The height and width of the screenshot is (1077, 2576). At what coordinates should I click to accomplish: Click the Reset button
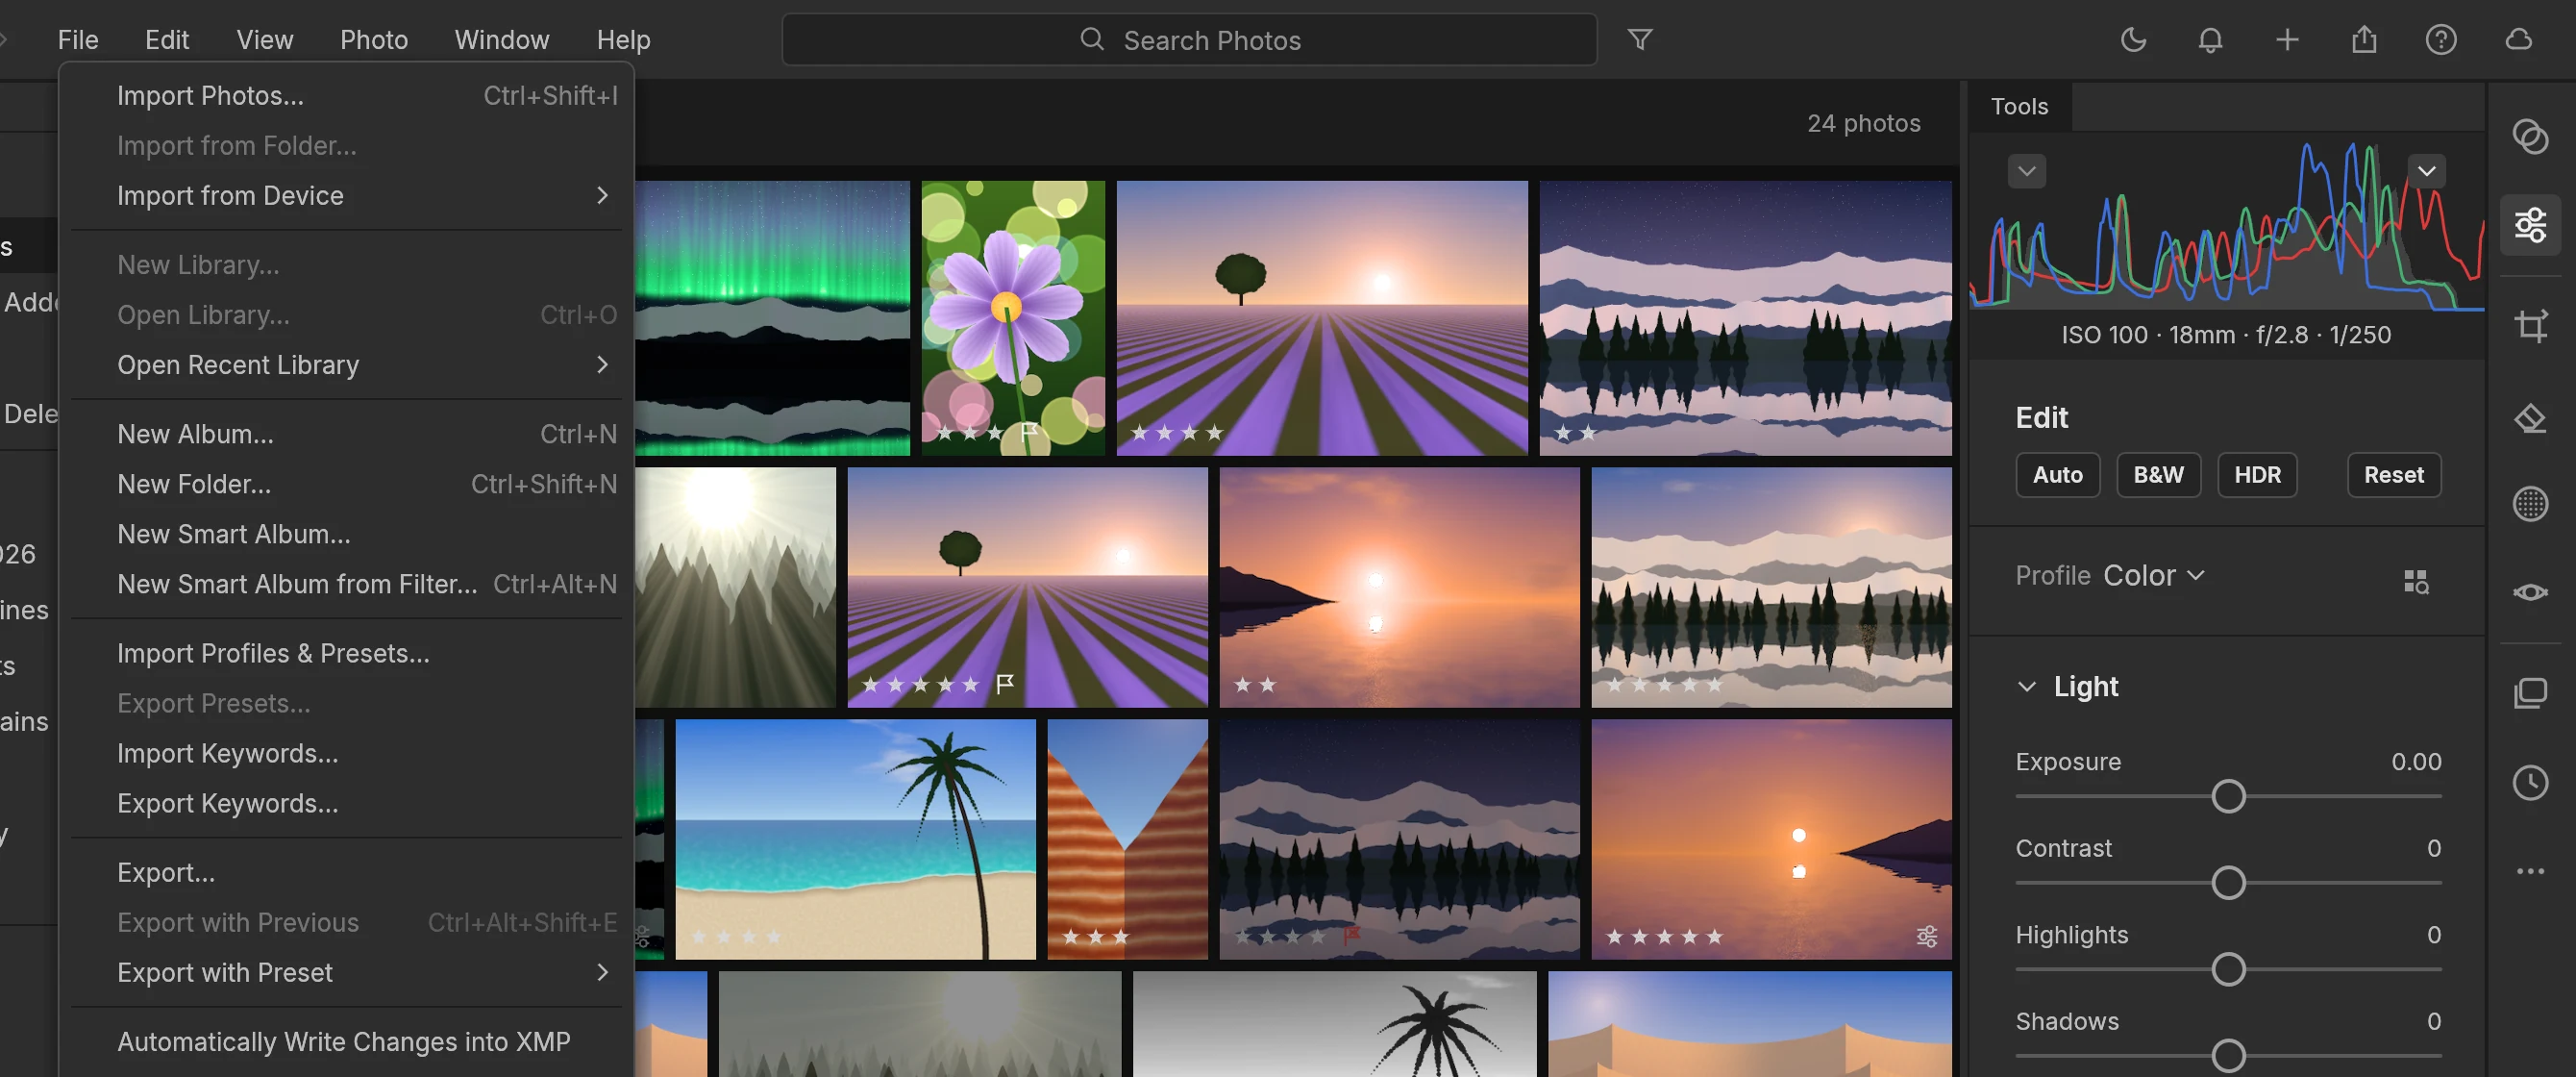click(2393, 475)
